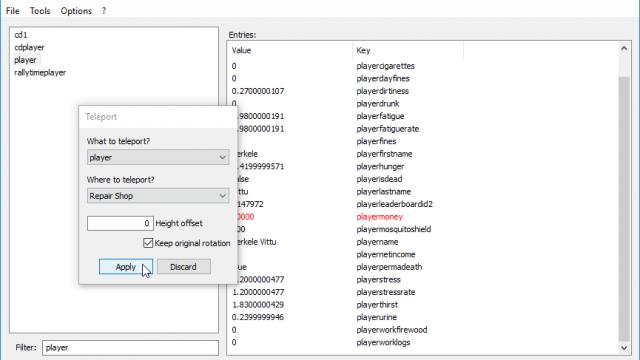The image size is (640, 360).
Task: Click the Height offset input field
Action: [120, 223]
